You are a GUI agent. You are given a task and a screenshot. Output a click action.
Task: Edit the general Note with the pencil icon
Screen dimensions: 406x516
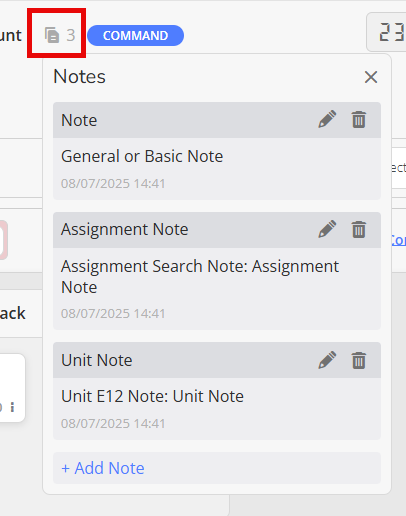(x=327, y=119)
